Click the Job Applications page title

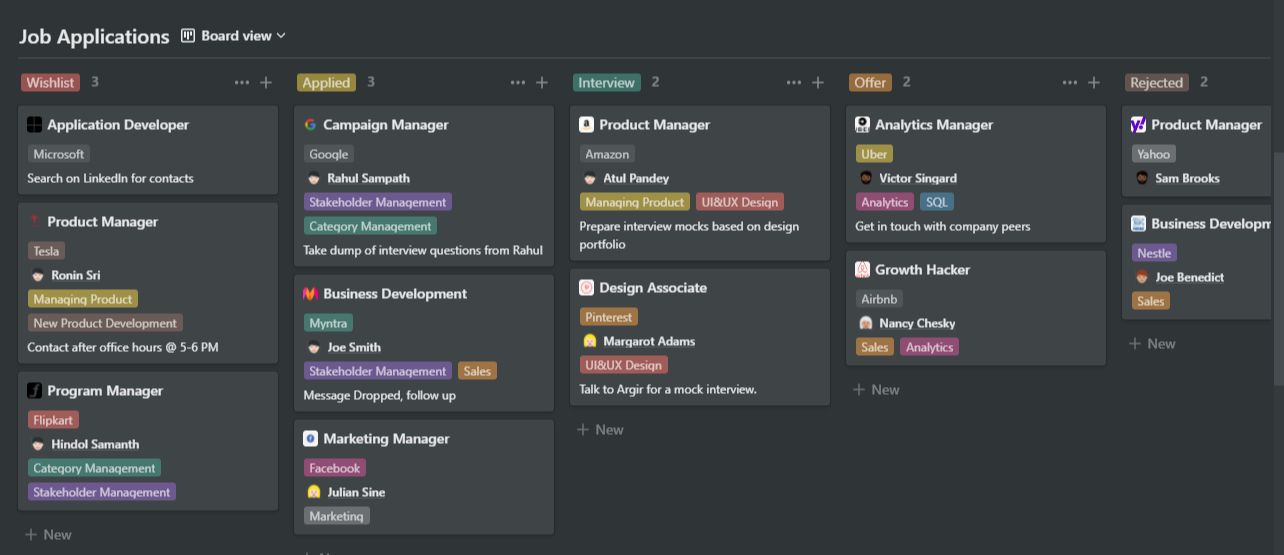click(x=94, y=37)
